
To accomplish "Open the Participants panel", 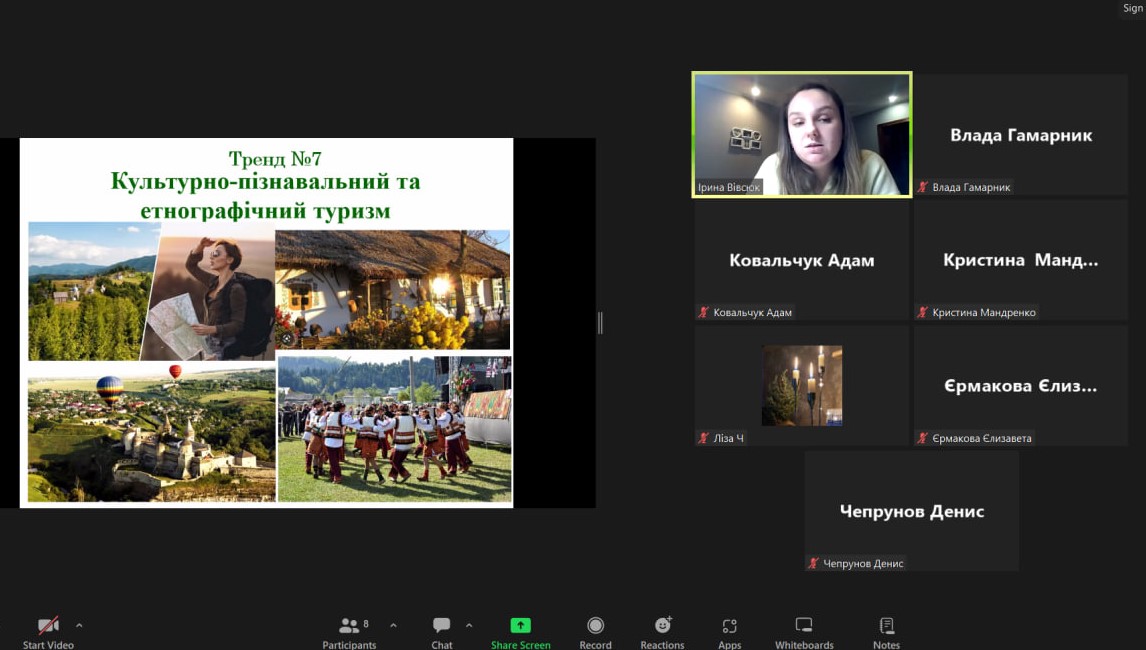I will [x=349, y=626].
